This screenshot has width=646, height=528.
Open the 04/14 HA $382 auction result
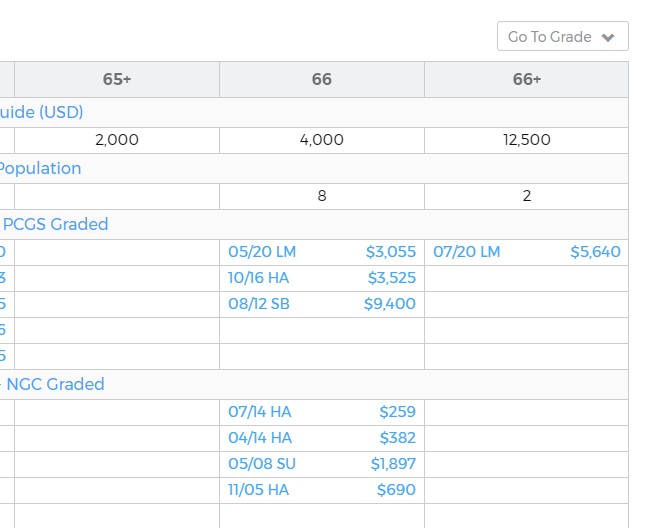coord(321,438)
